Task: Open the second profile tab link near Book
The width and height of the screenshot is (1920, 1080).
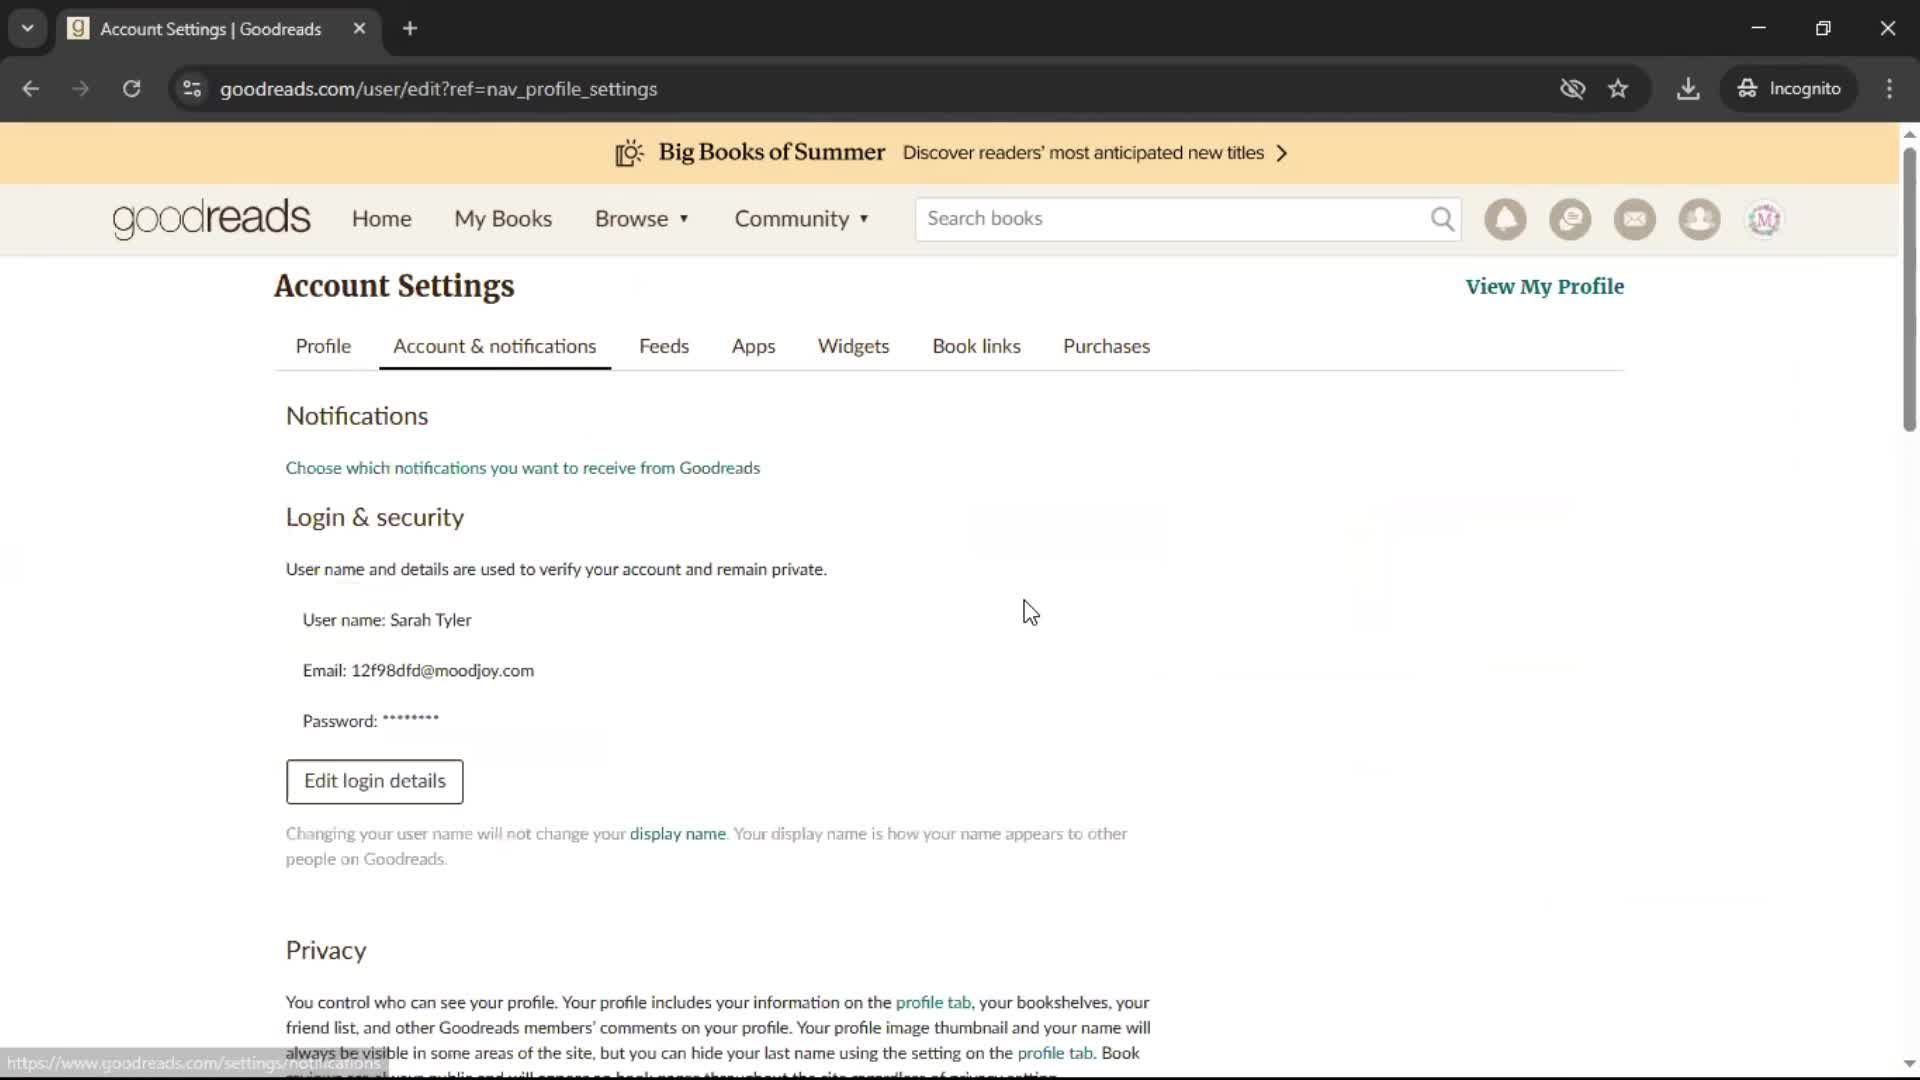Action: [x=1054, y=1053]
